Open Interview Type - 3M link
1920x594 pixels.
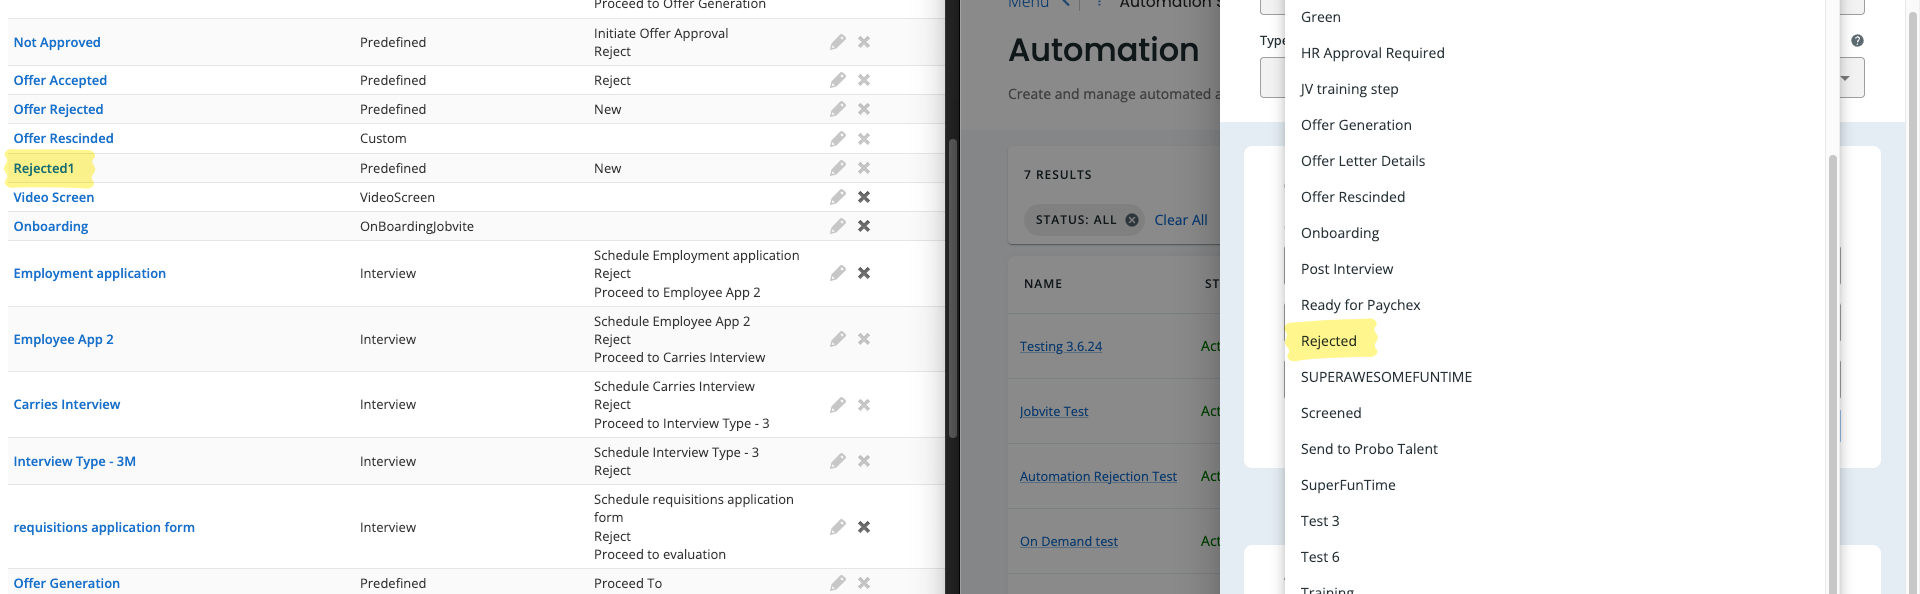(x=75, y=461)
